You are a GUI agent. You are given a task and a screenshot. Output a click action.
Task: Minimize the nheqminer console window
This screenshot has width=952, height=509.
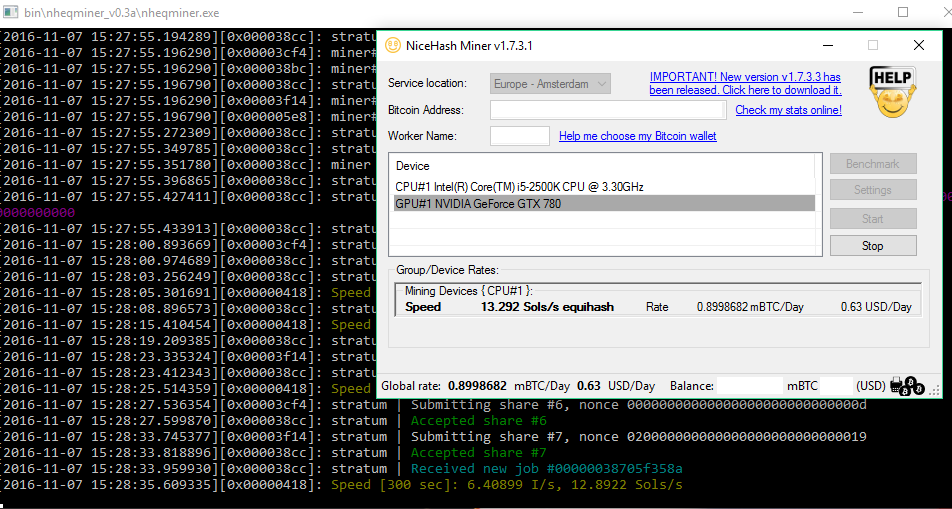click(858, 12)
